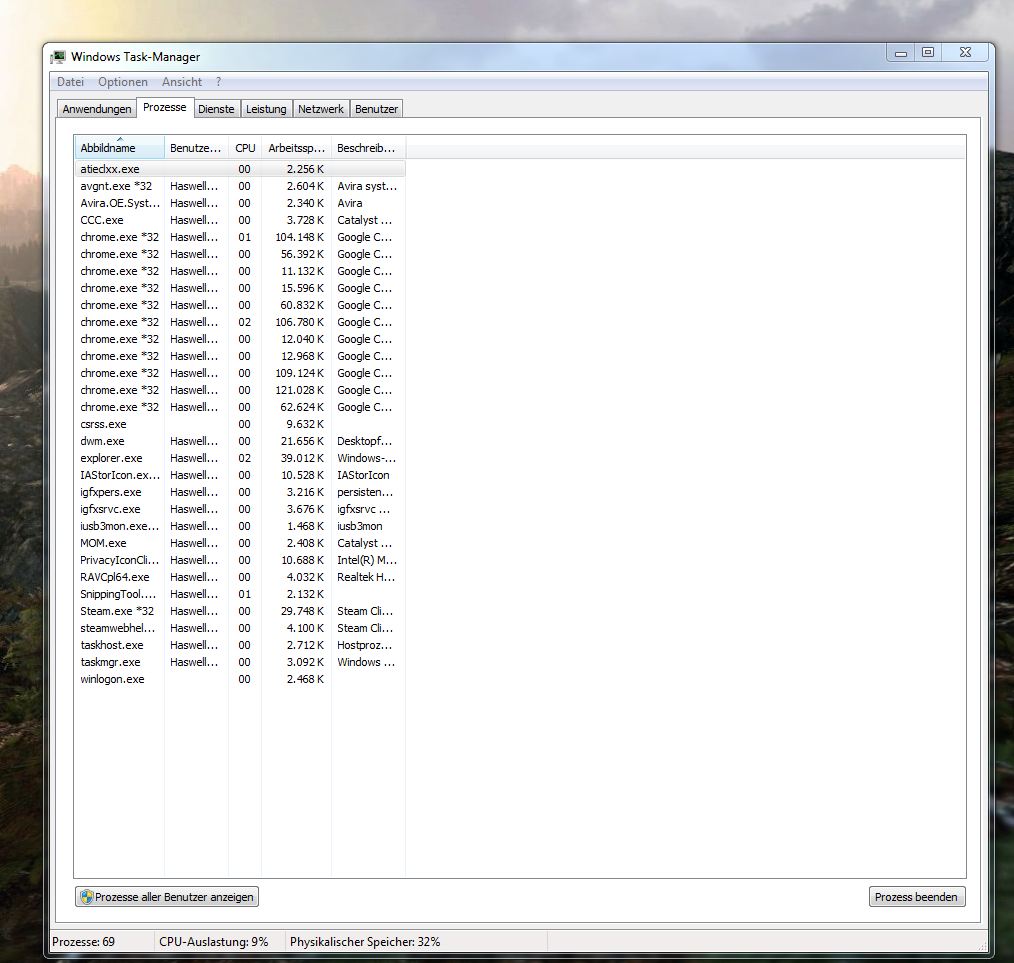The image size is (1014, 963).
Task: Select the igfxpers.exe process
Action: [240, 492]
